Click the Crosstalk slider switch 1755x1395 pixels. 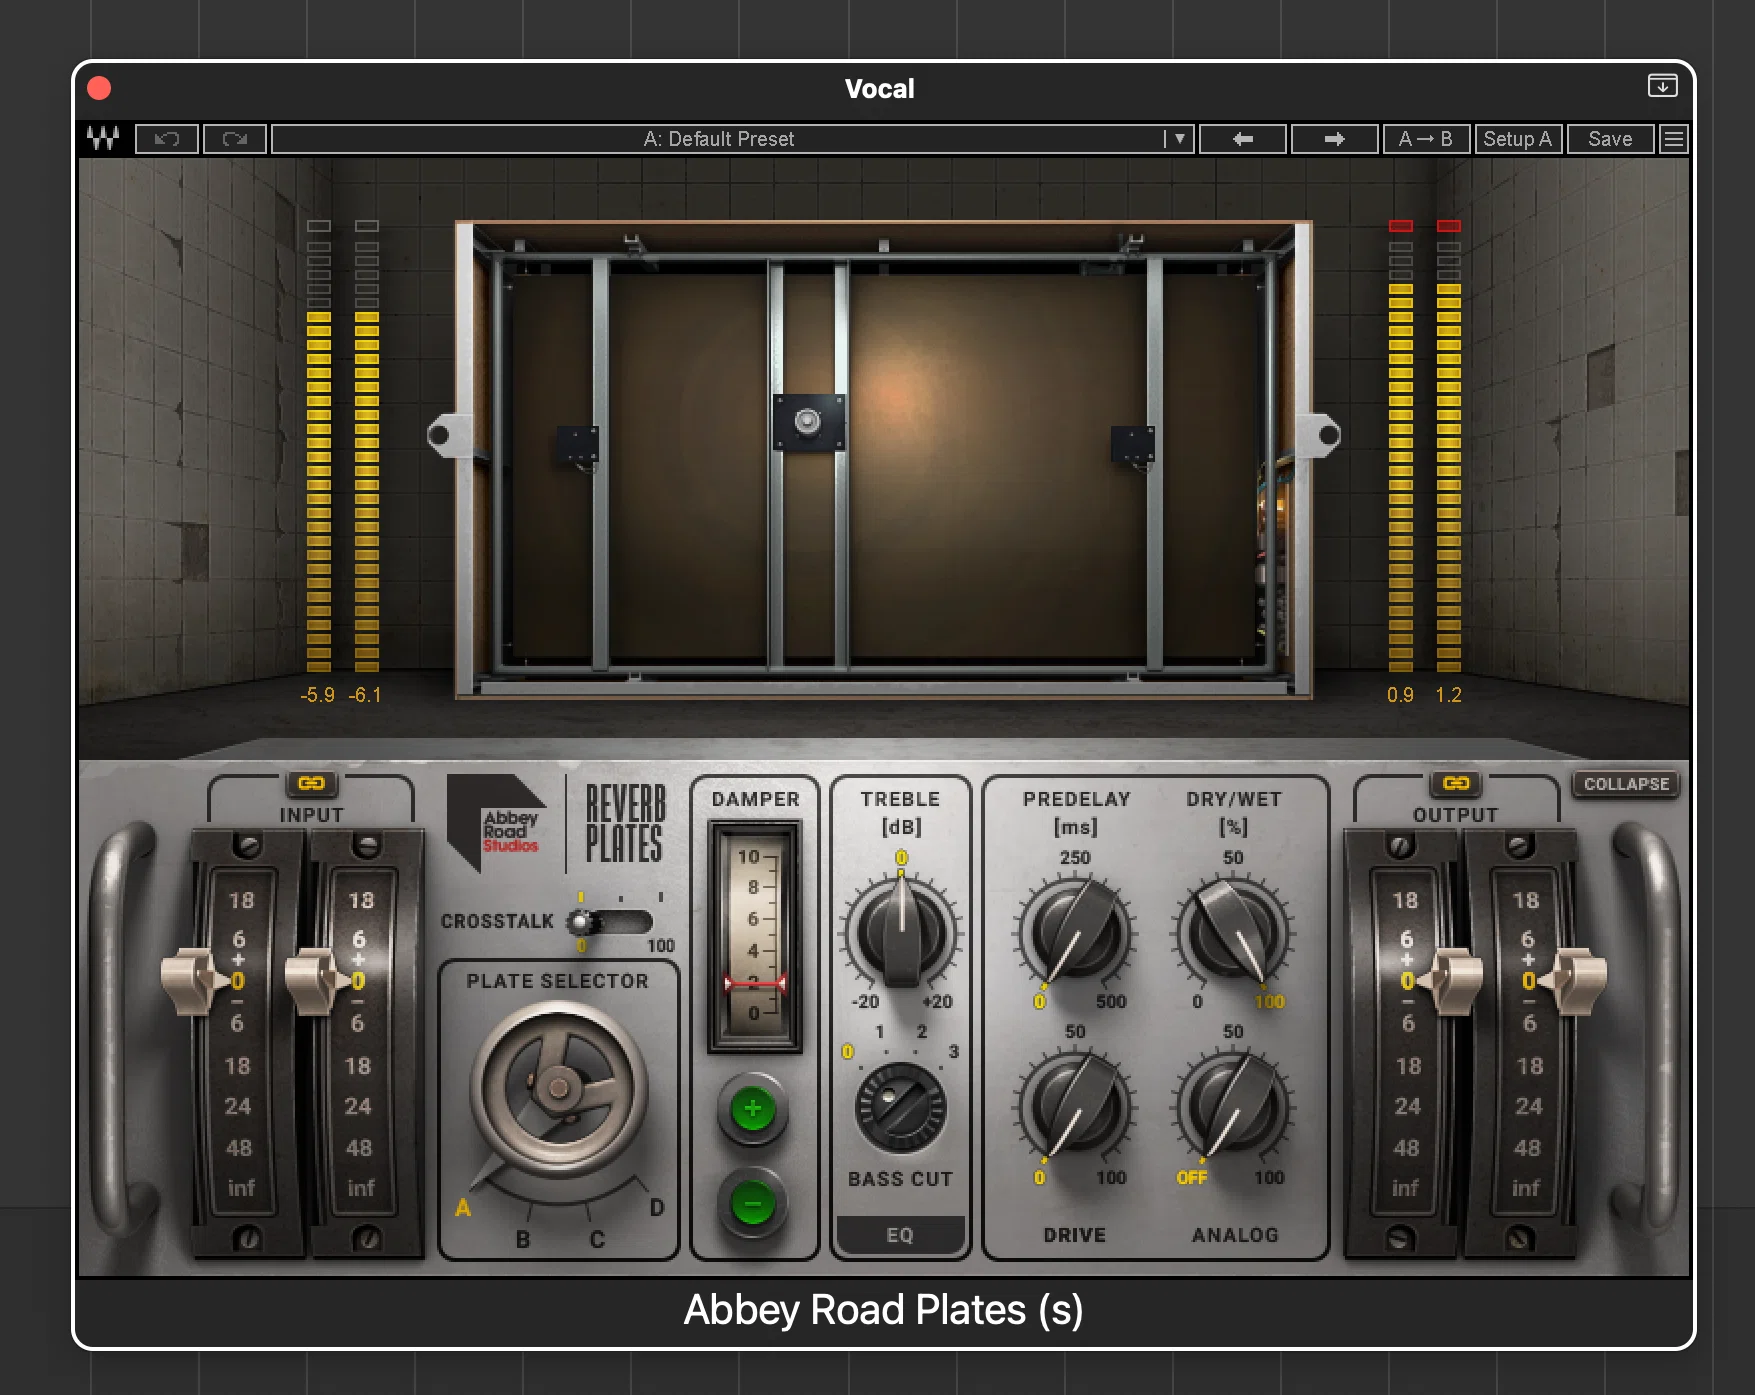pos(610,921)
